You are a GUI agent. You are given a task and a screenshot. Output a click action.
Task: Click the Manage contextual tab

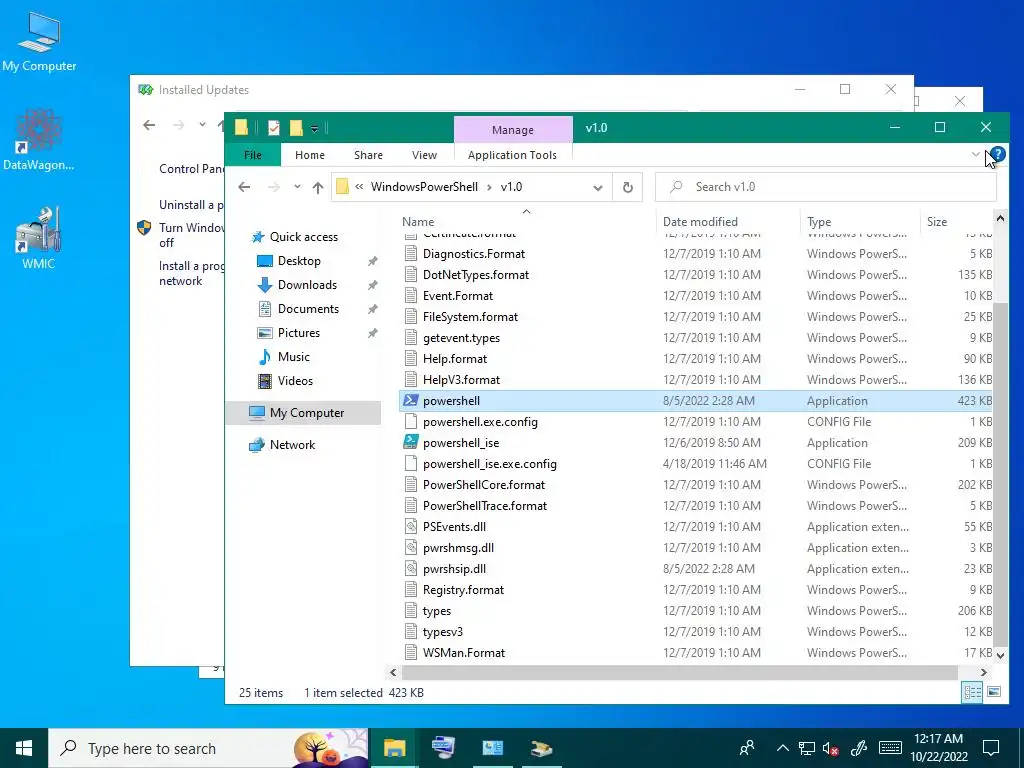pyautogui.click(x=513, y=130)
